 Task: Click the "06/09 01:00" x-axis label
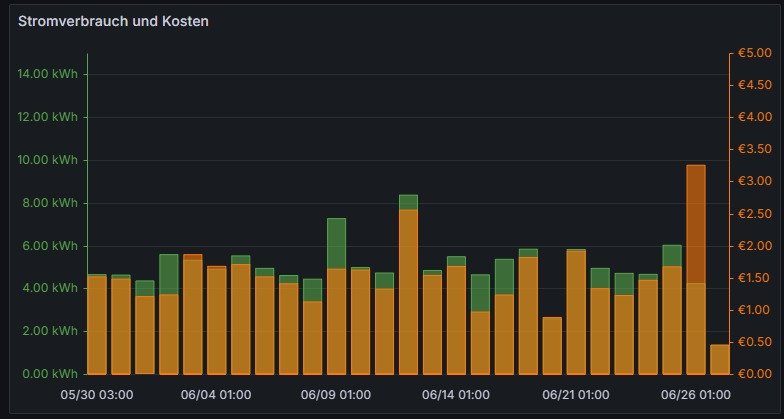click(x=337, y=395)
